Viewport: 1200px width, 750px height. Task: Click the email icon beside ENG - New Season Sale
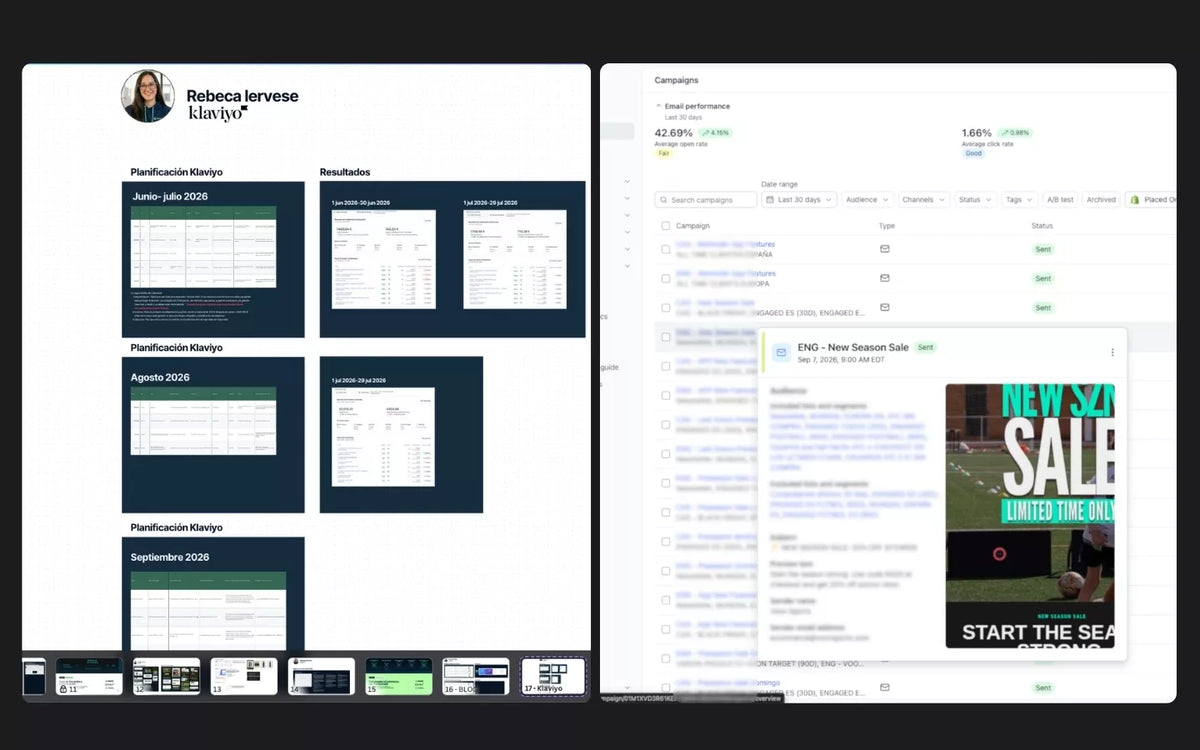[781, 352]
